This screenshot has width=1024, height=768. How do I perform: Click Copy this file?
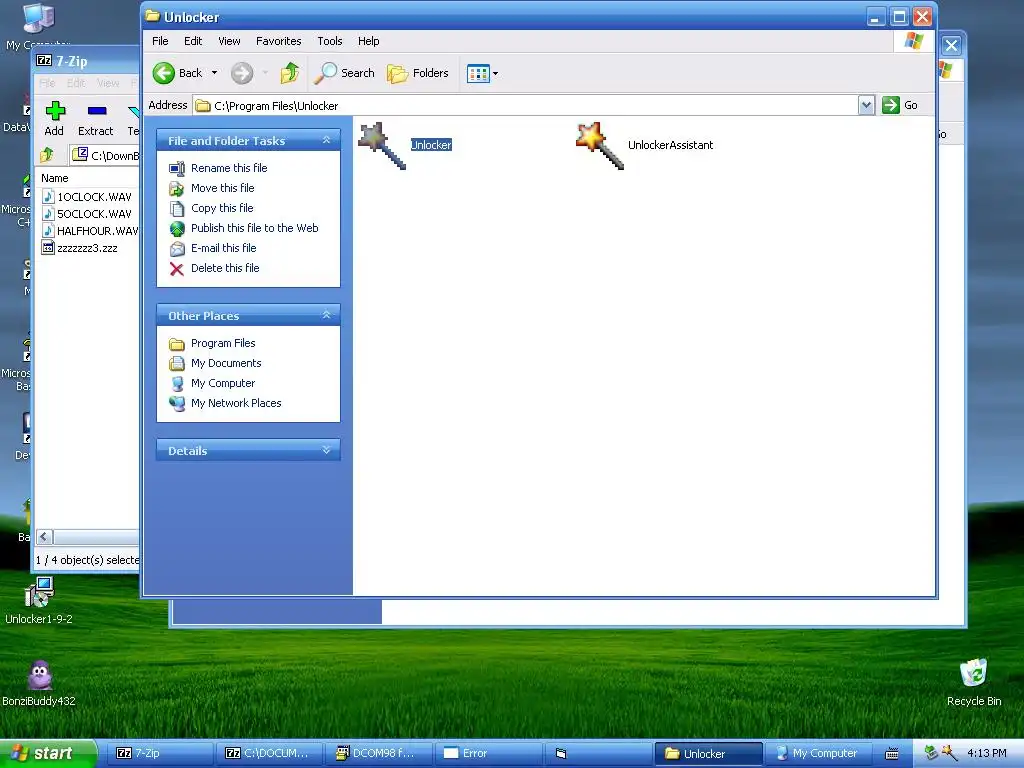pyautogui.click(x=222, y=208)
